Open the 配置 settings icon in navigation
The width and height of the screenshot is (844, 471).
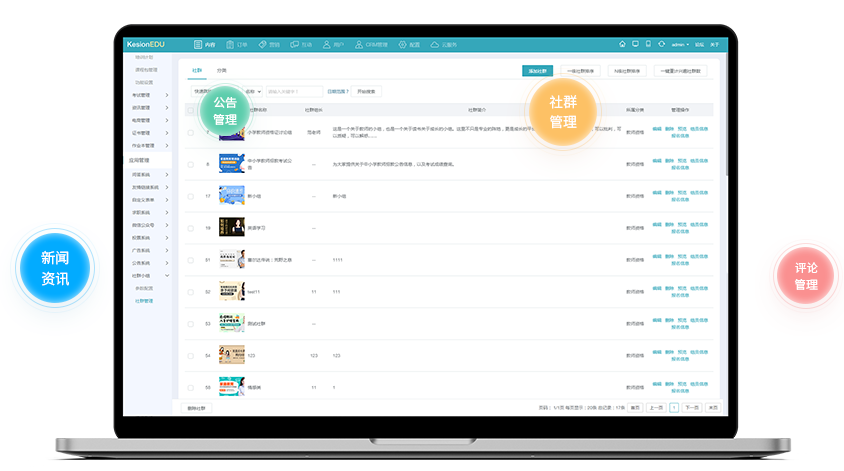403,45
